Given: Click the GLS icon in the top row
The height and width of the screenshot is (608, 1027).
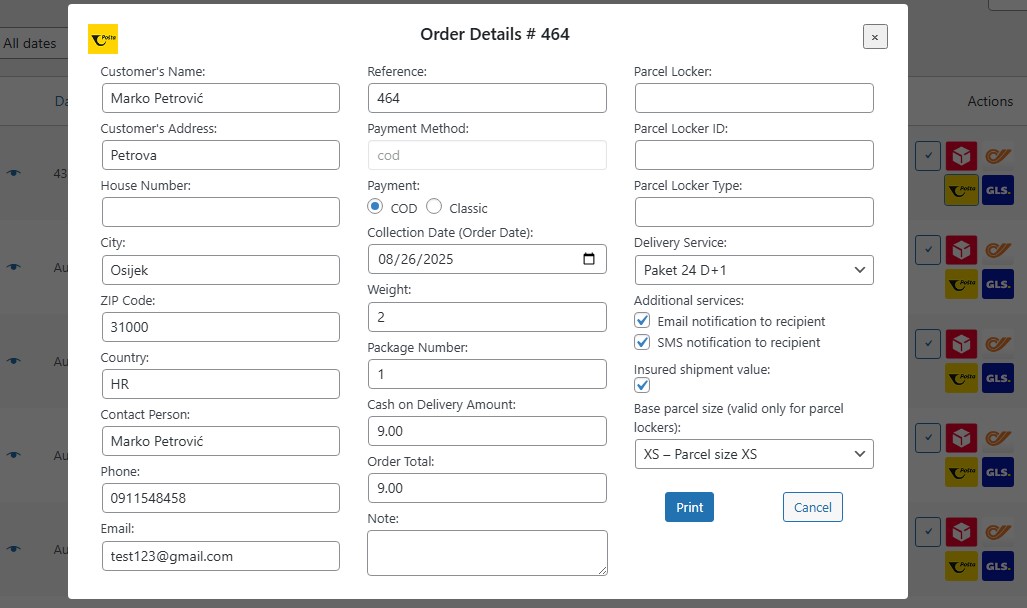Looking at the screenshot, I should click(x=997, y=190).
